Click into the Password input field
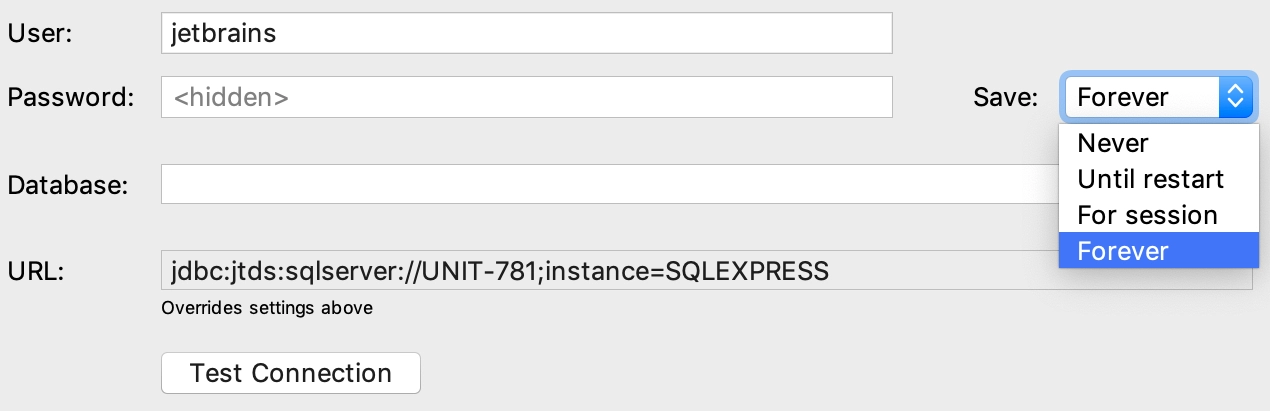This screenshot has width=1270, height=411. coord(526,97)
